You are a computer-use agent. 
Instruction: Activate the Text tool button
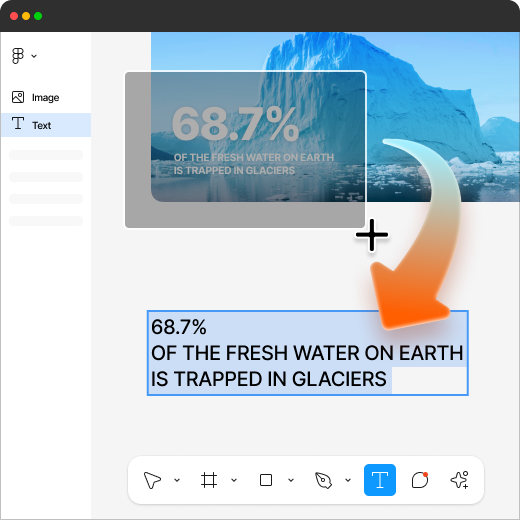click(380, 480)
